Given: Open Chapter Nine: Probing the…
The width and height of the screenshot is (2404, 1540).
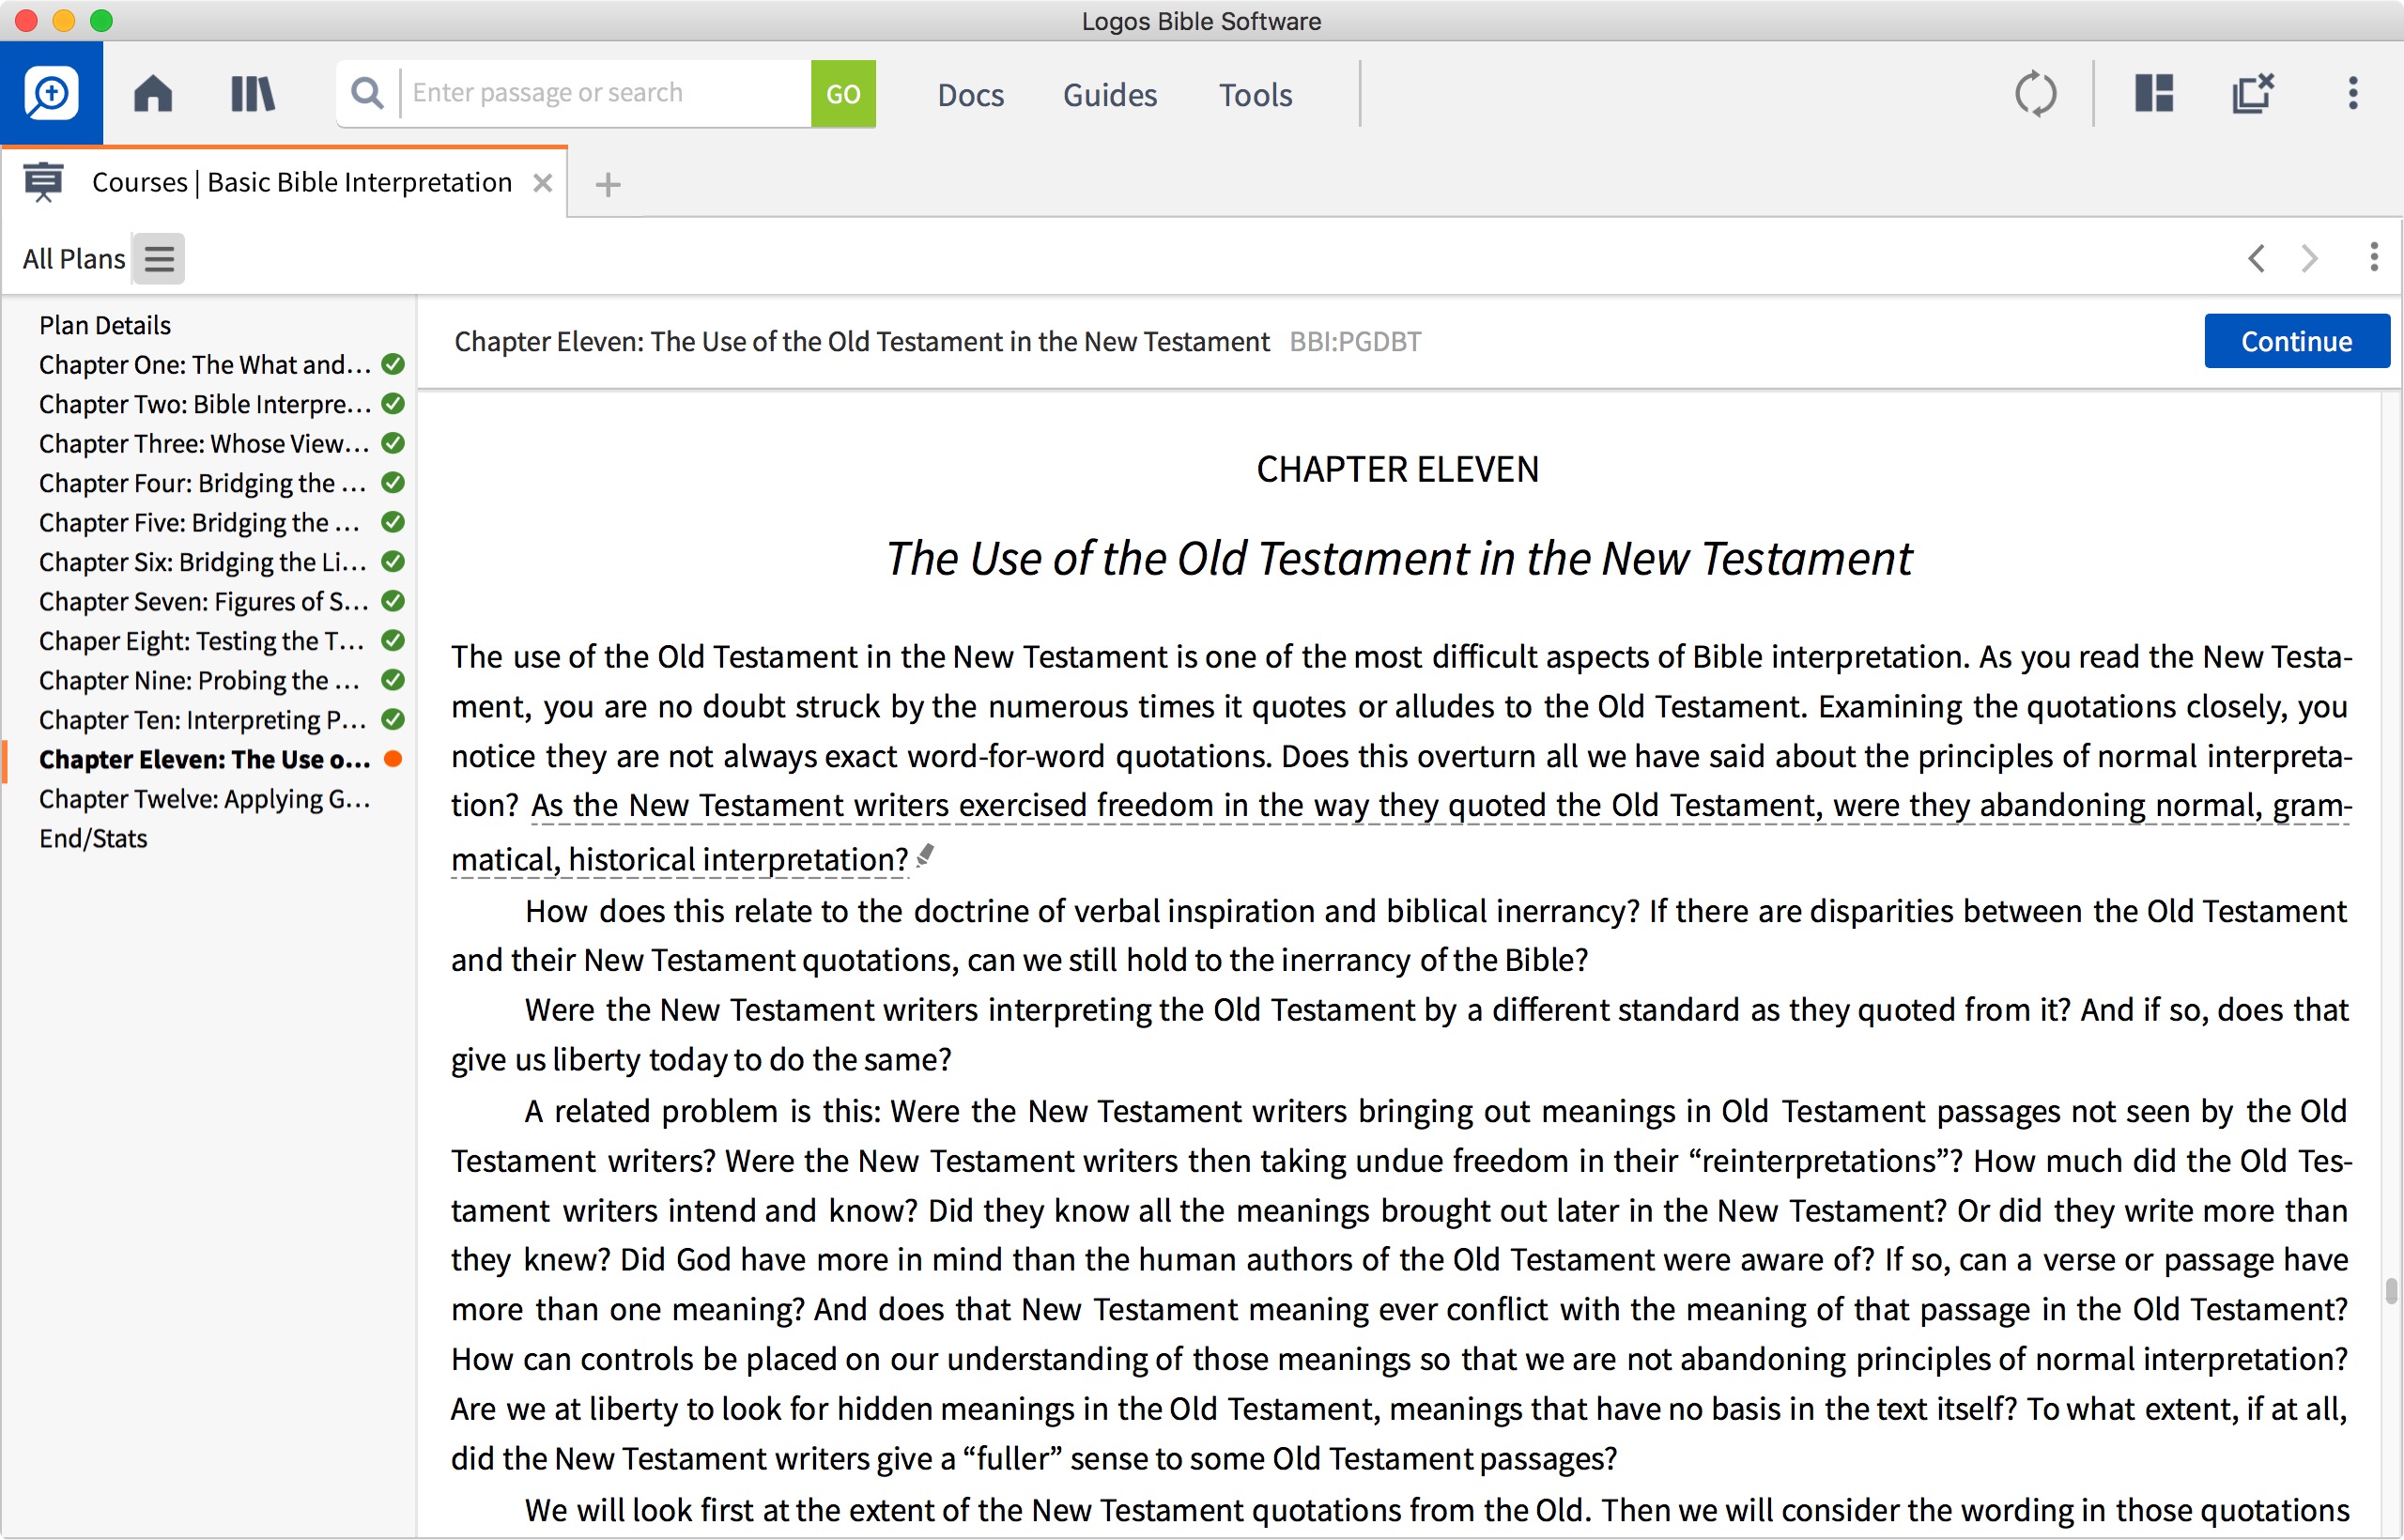Looking at the screenshot, I should tap(200, 681).
